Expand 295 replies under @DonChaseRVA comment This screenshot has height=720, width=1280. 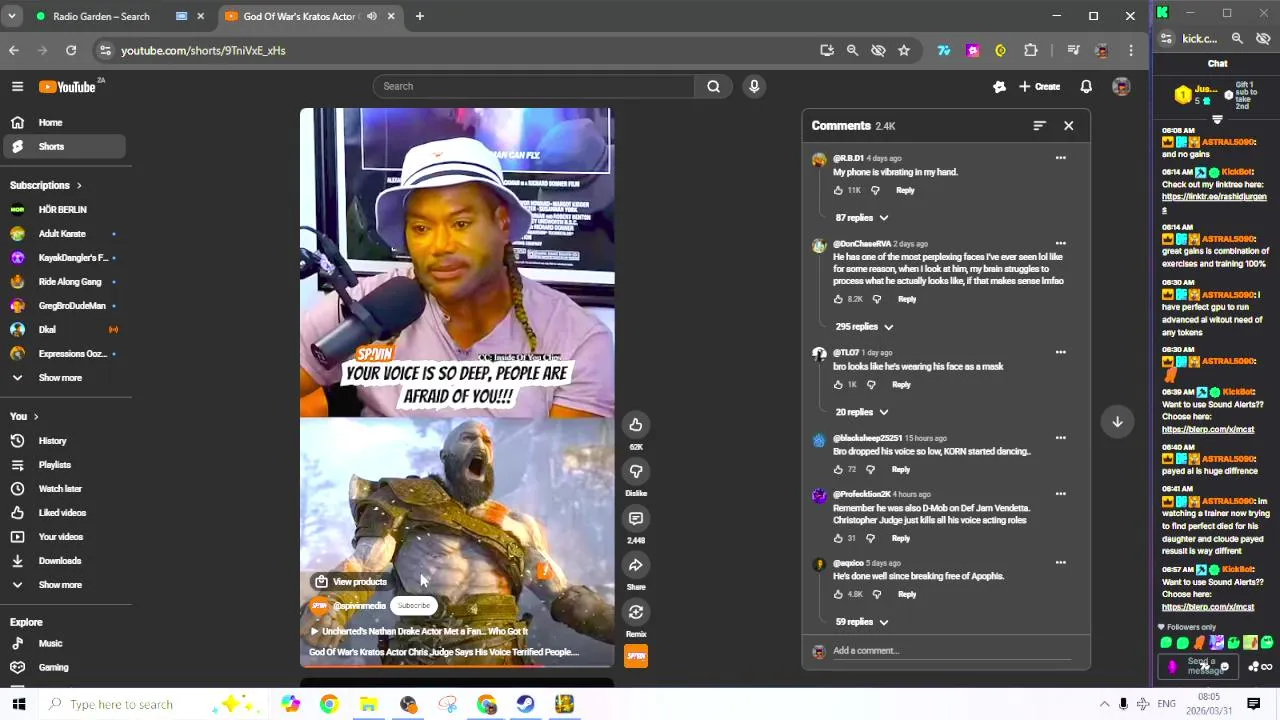(864, 327)
